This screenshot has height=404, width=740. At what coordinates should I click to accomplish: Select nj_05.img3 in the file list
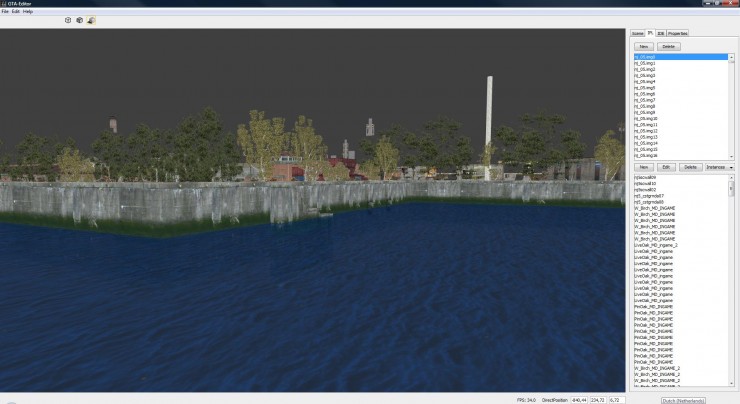tap(681, 75)
